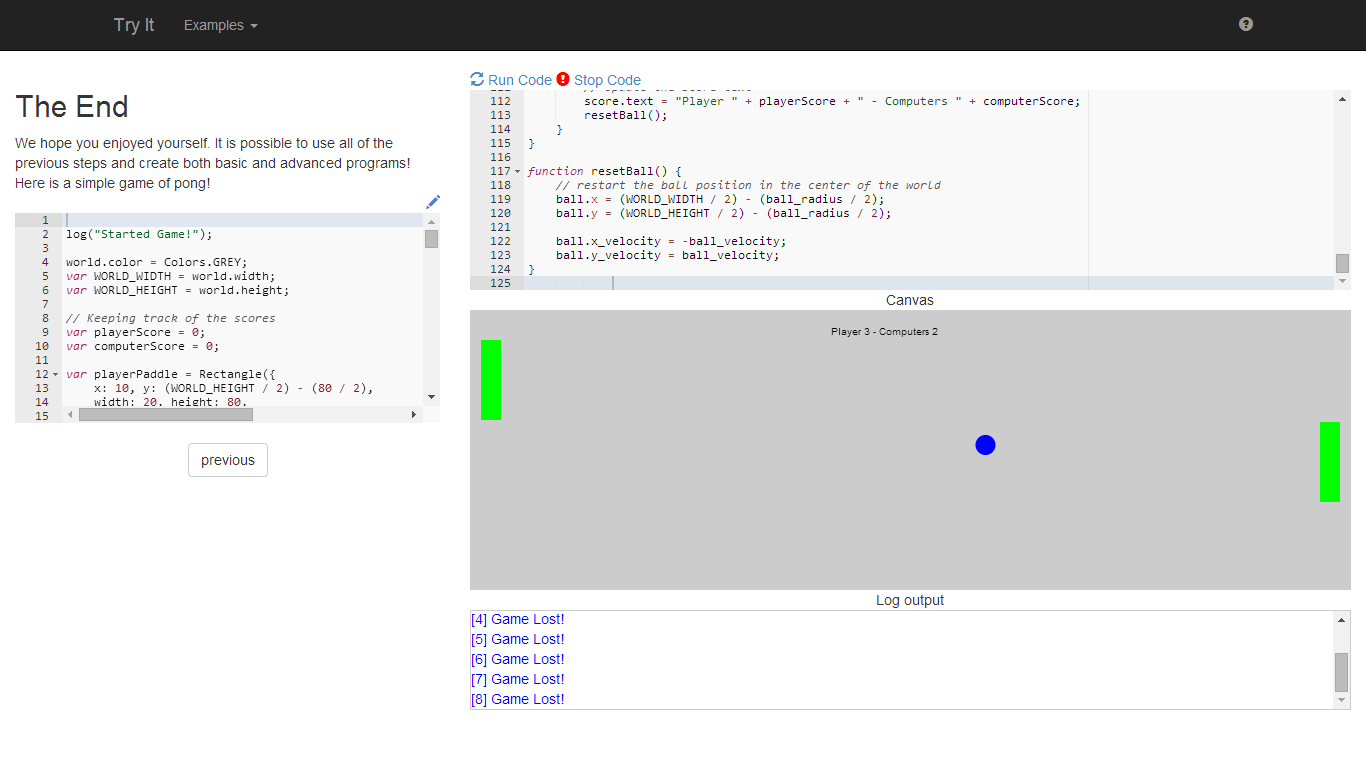The width and height of the screenshot is (1366, 768).
Task: Click log entry '[7] Game Lost!'
Action: tap(517, 679)
